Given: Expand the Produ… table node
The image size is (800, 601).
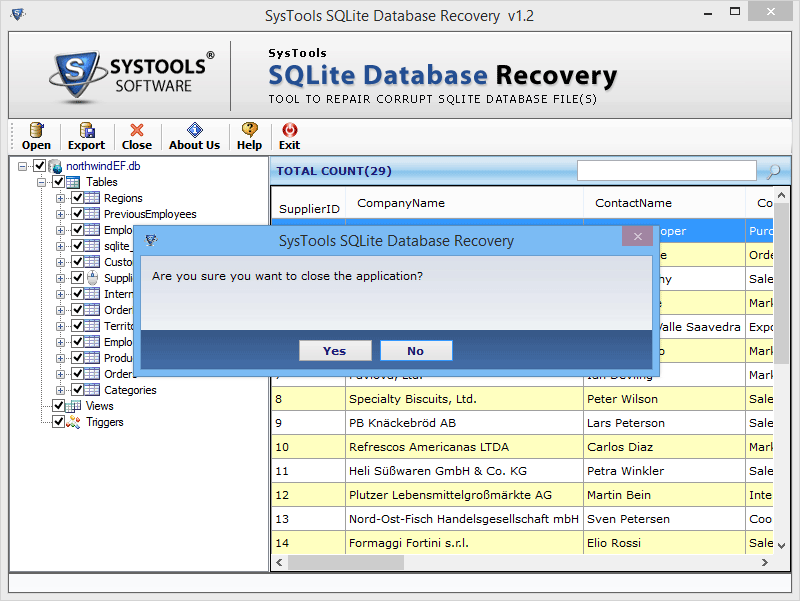Looking at the screenshot, I should (x=60, y=358).
